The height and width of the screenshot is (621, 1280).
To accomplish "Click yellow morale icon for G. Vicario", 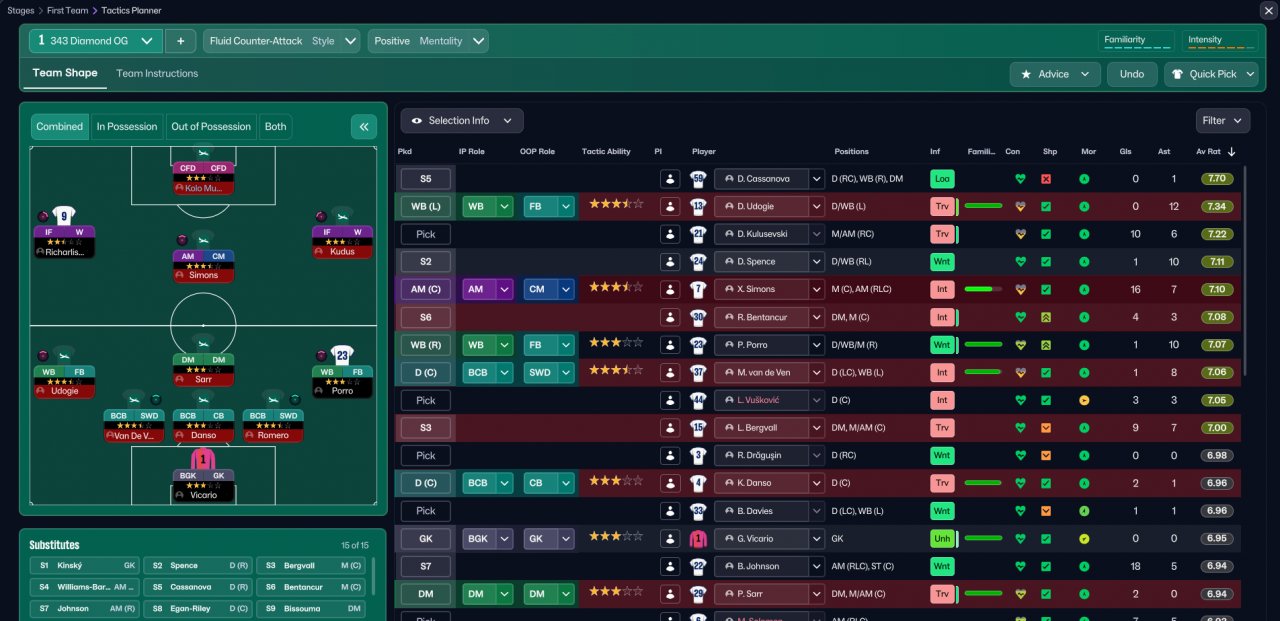I will click(x=1084, y=538).
